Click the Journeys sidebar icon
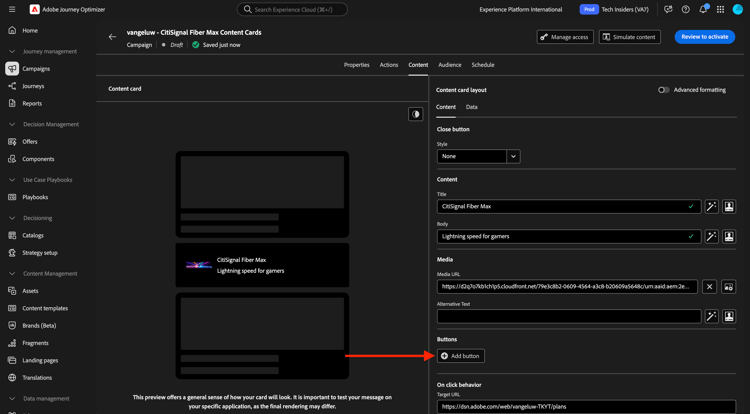 [12, 86]
